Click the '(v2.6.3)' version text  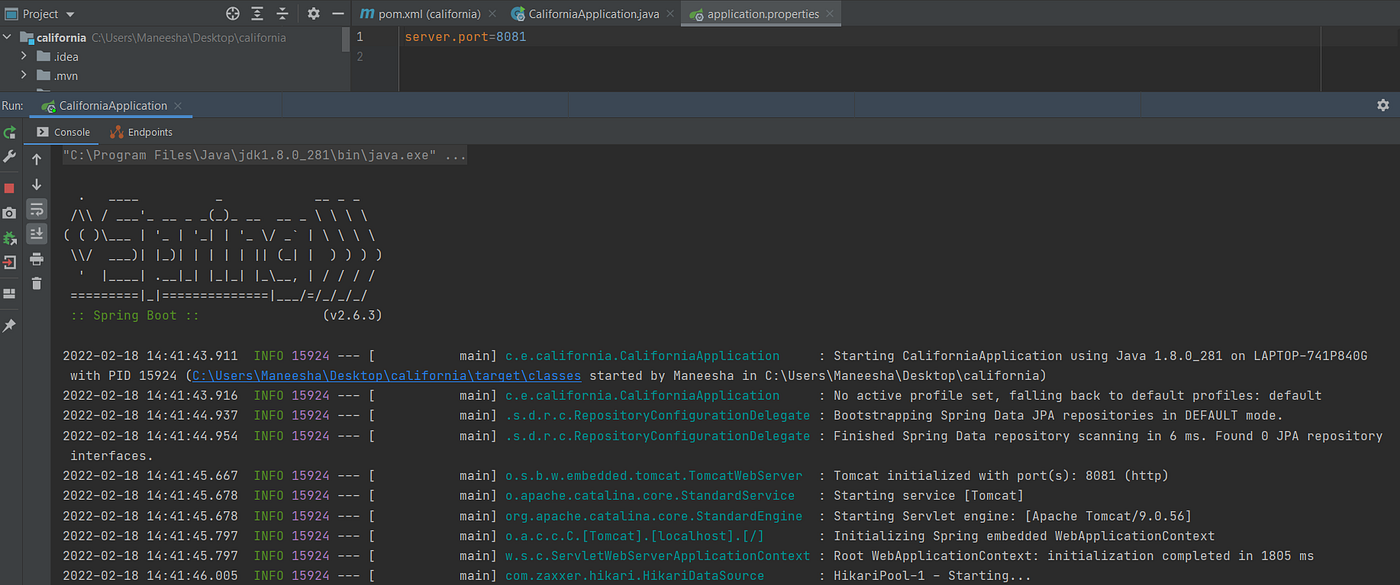(x=353, y=316)
